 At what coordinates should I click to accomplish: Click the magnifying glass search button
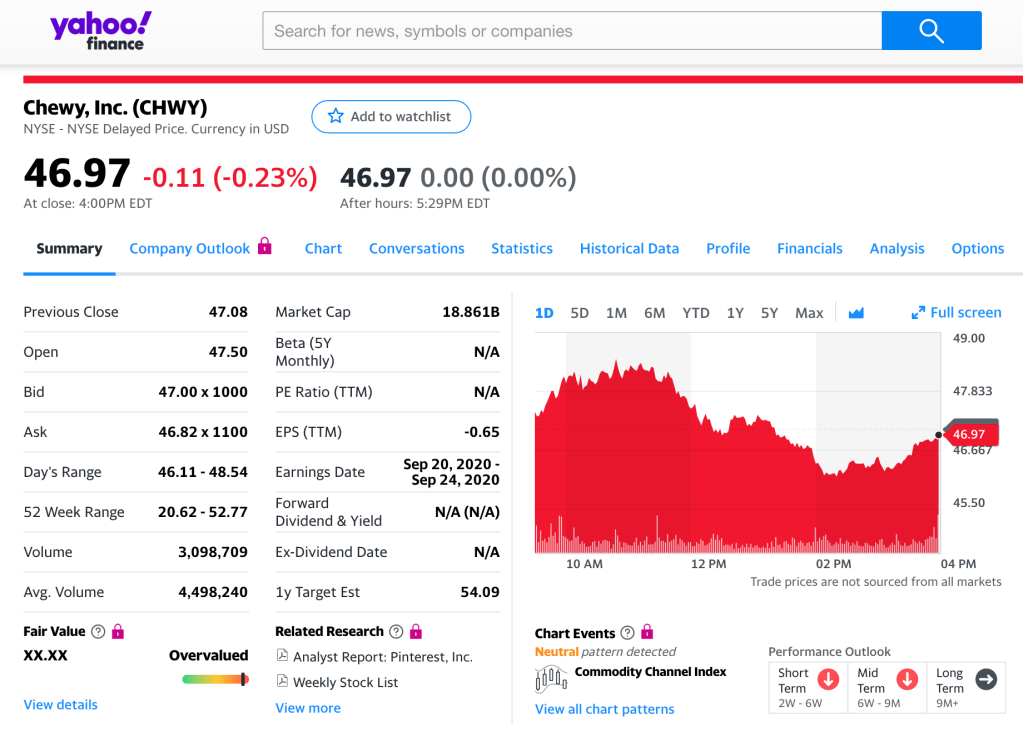(x=931, y=31)
